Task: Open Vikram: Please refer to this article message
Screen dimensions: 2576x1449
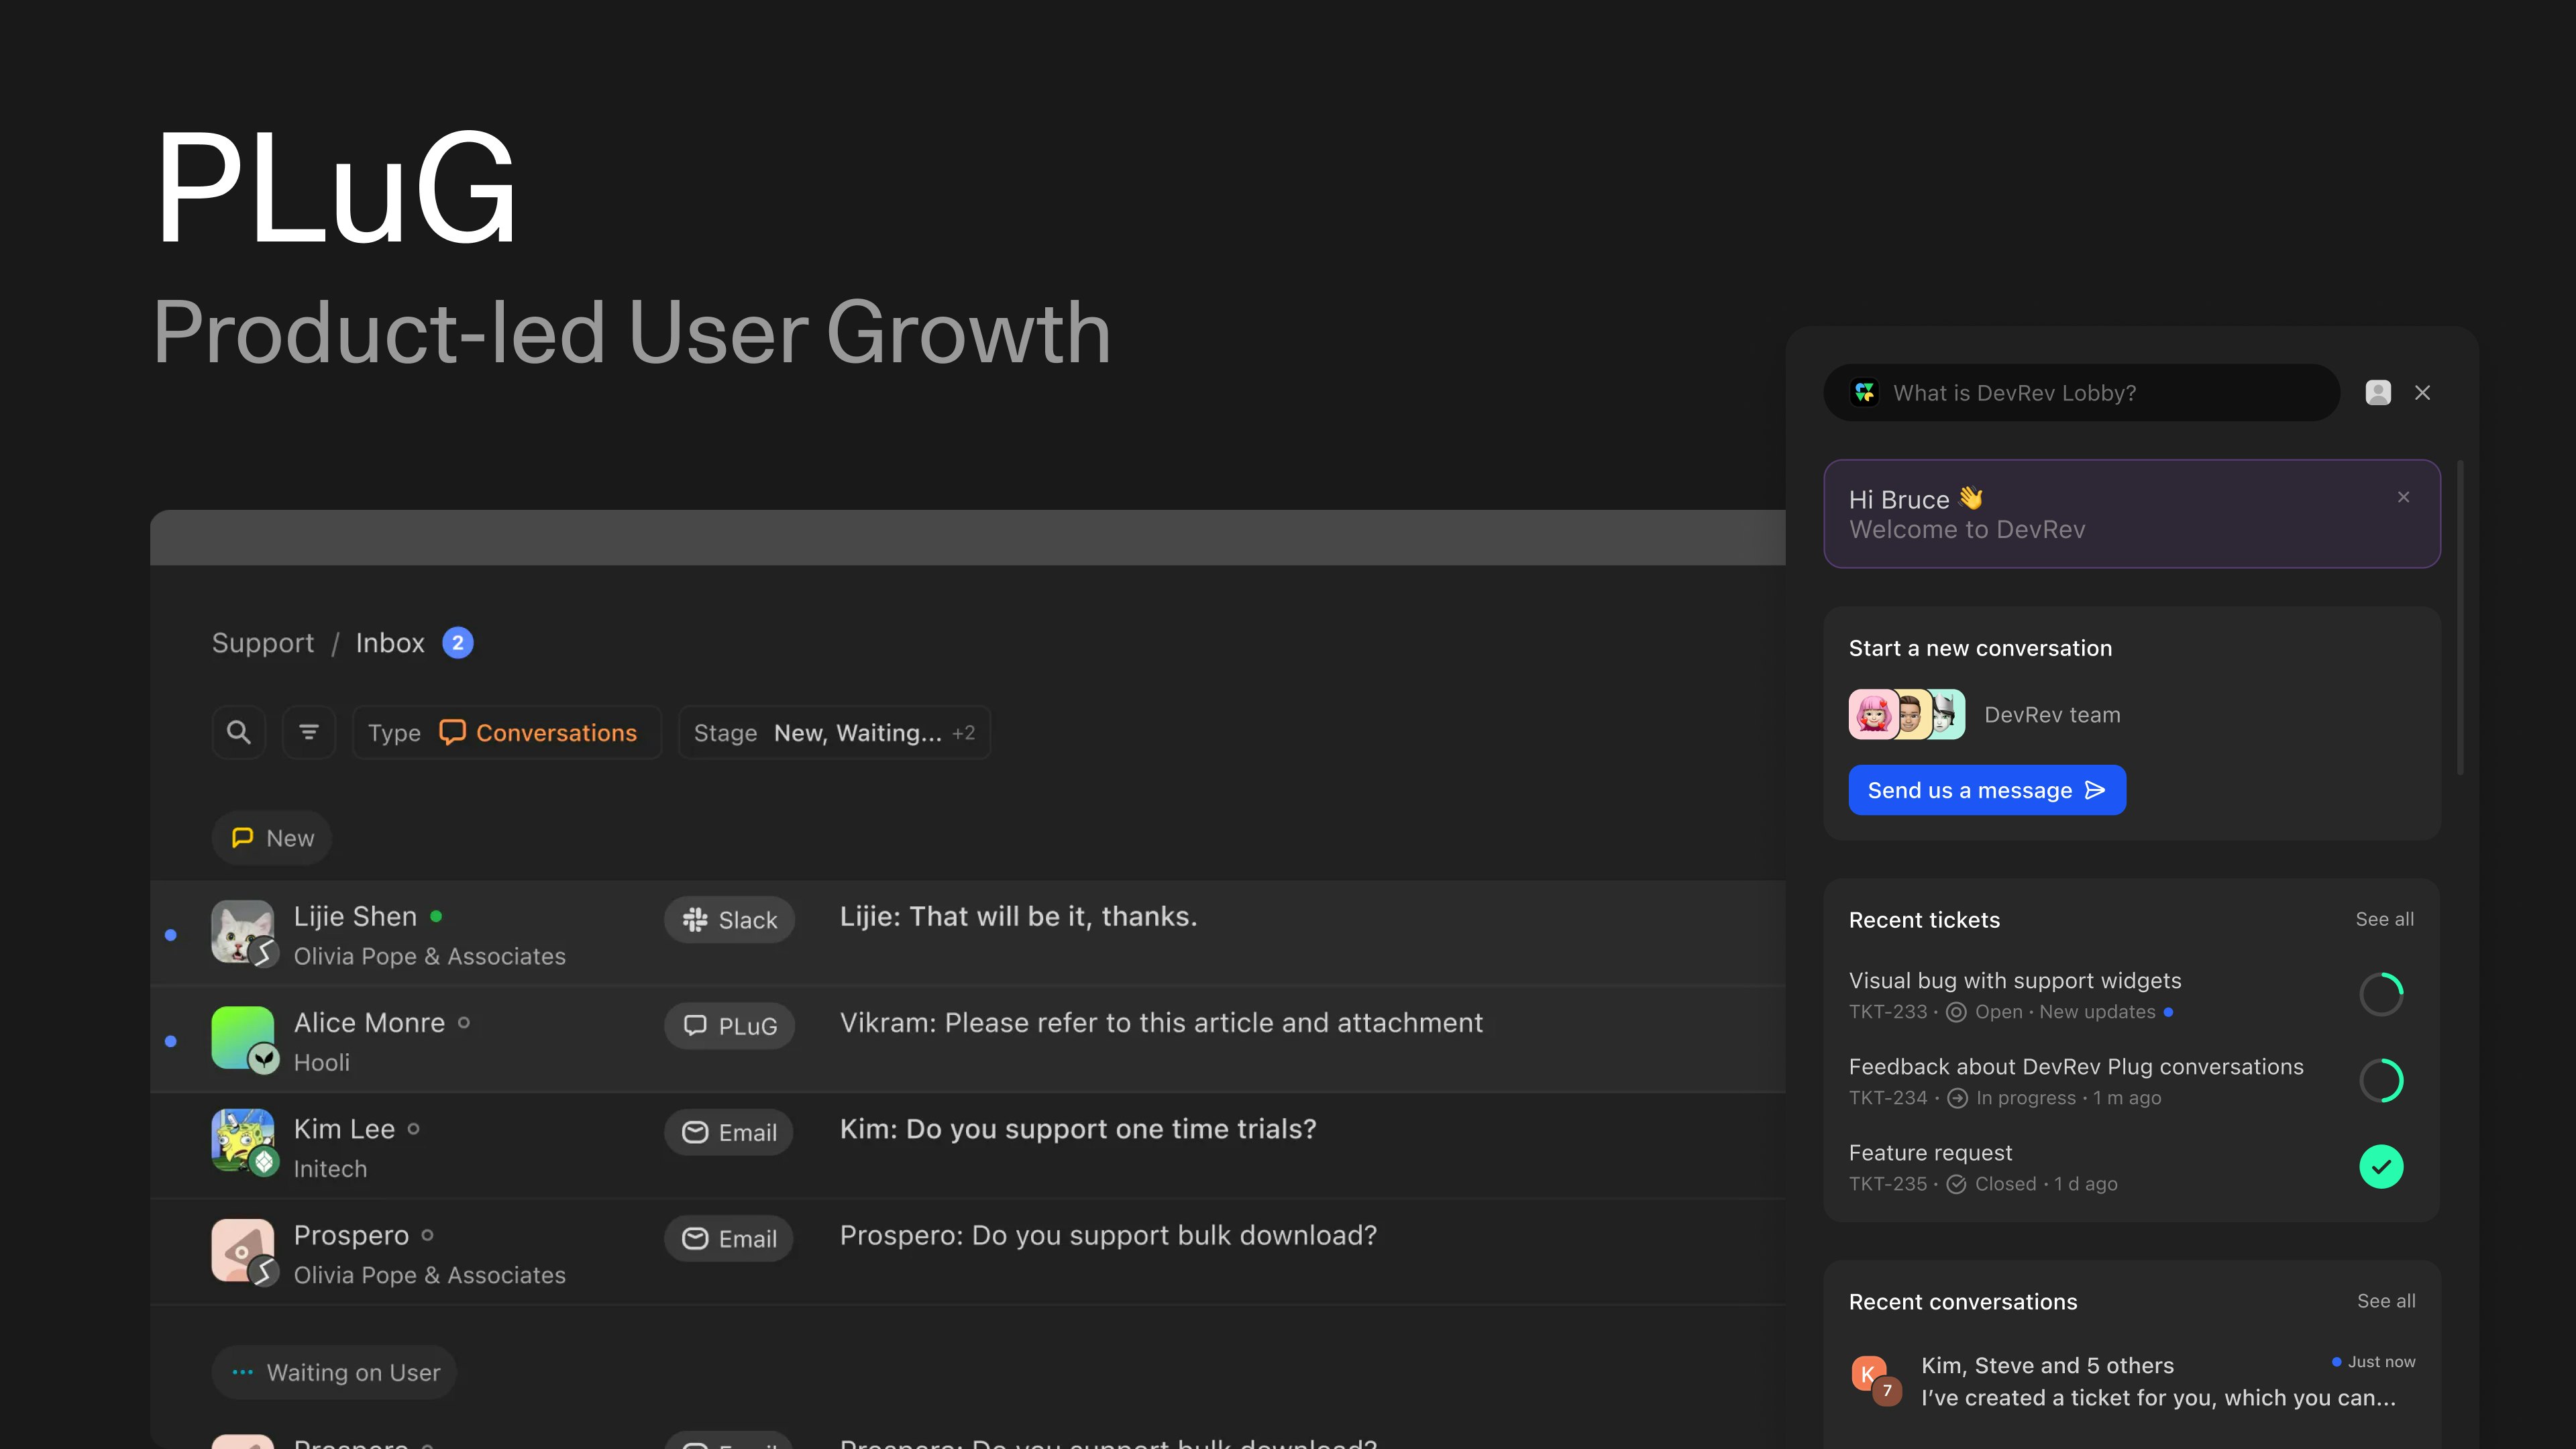Action: click(x=1161, y=1022)
